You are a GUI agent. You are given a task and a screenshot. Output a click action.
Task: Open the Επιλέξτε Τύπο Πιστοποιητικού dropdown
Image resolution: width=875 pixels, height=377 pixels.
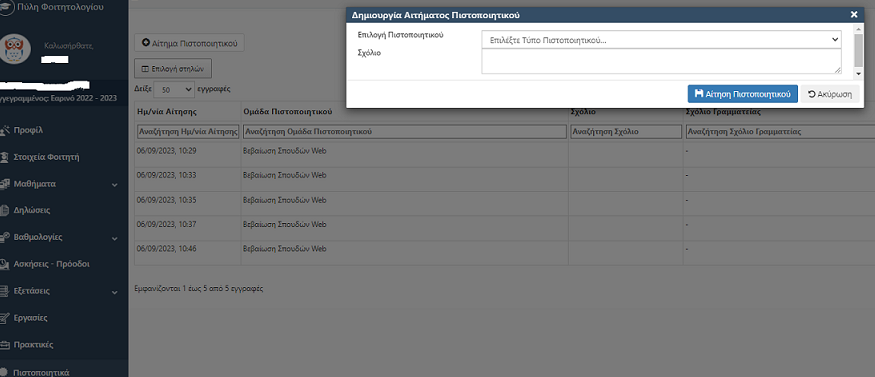[661, 40]
